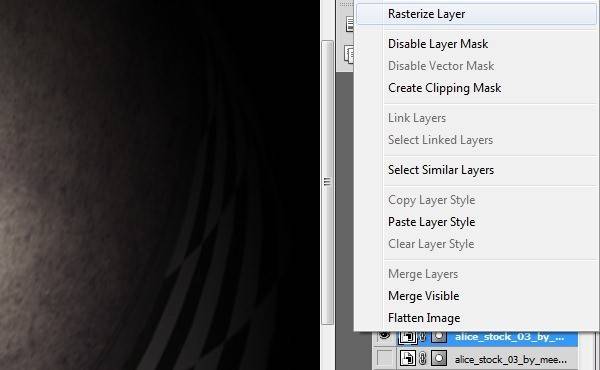Select layer mask thumbnail of highlighted layer
600x370 pixels.
[x=439, y=337]
